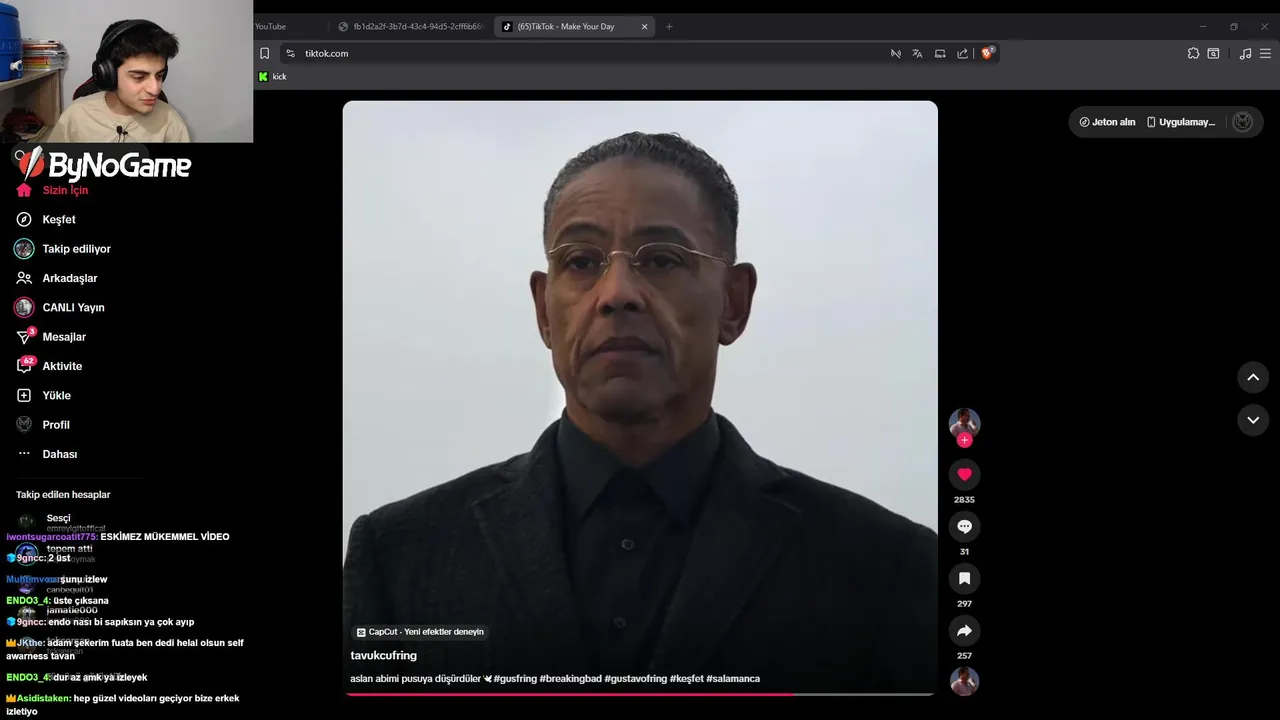Click the browser bookmark icon
Viewport: 1280px width, 720px height.
coord(265,53)
